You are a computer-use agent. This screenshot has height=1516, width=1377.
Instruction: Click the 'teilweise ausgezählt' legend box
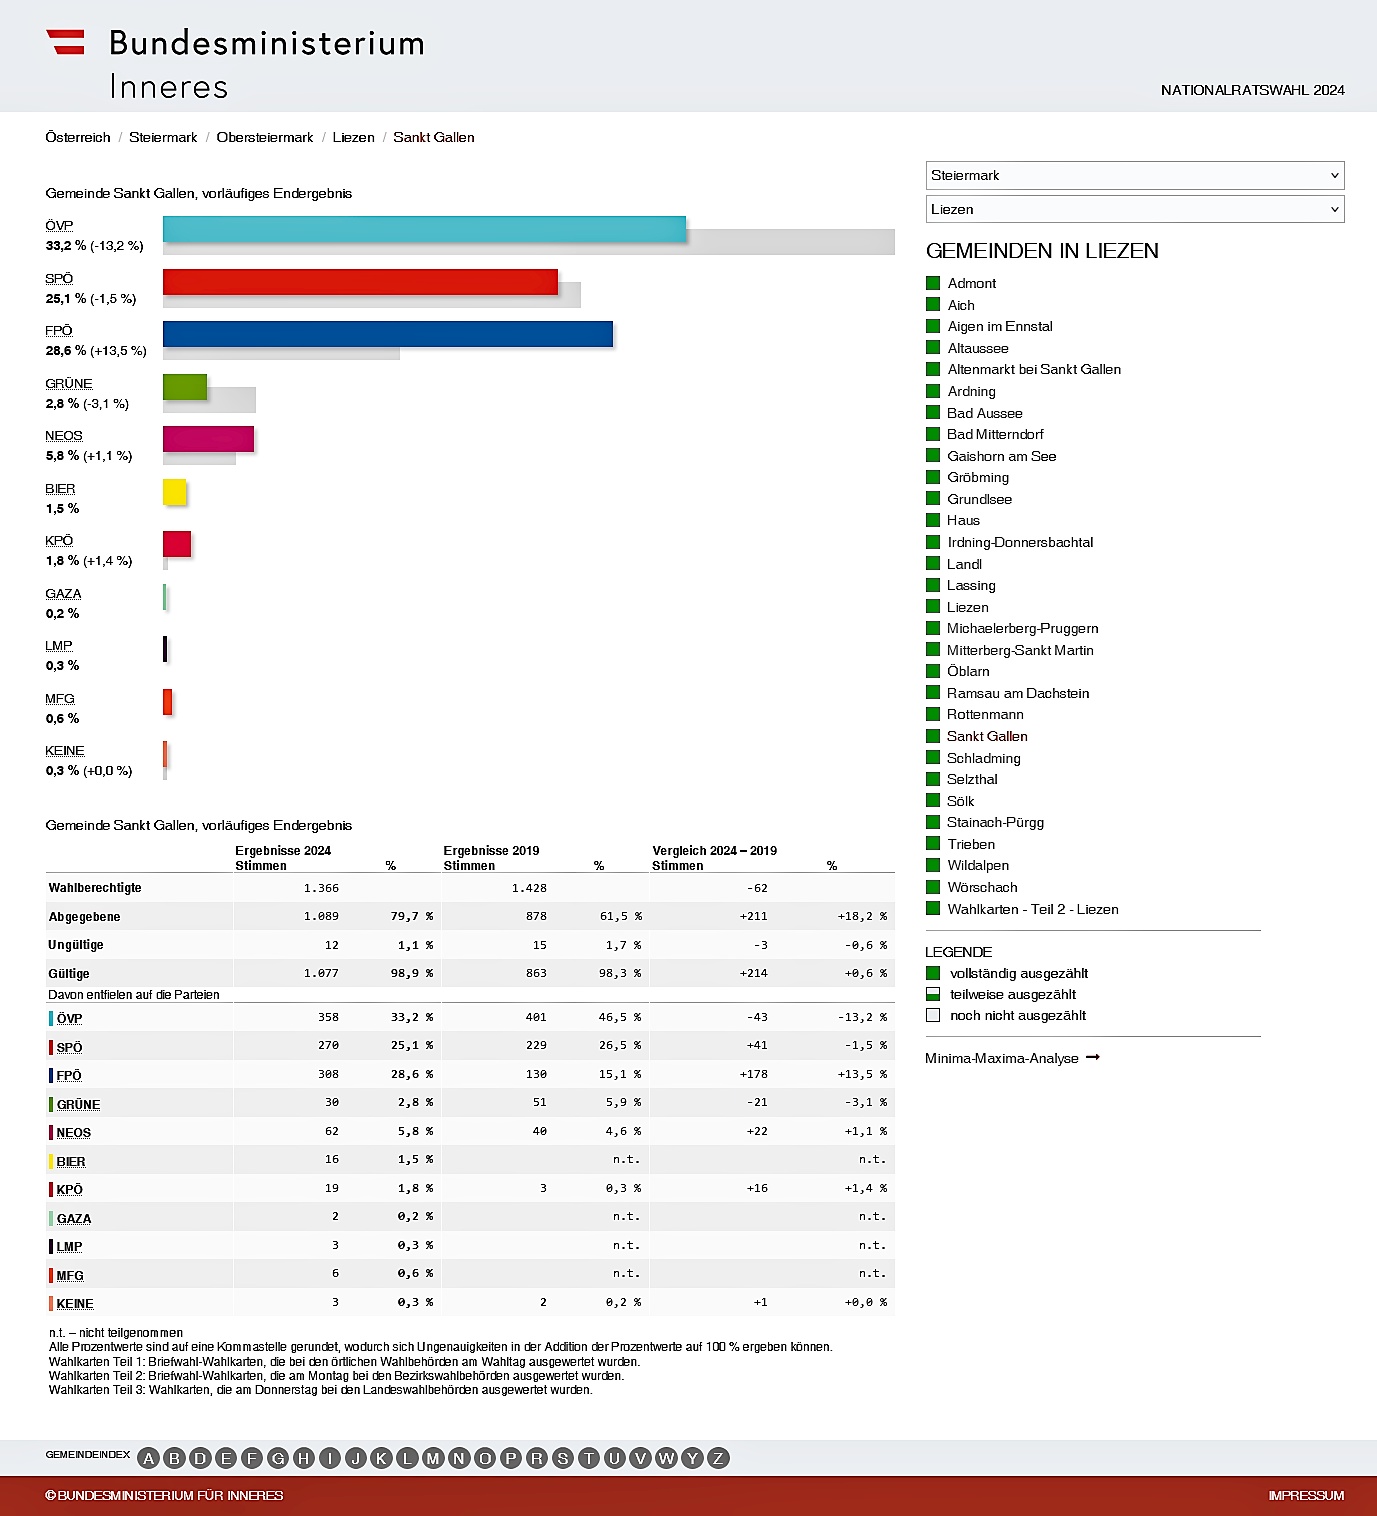[x=933, y=994]
